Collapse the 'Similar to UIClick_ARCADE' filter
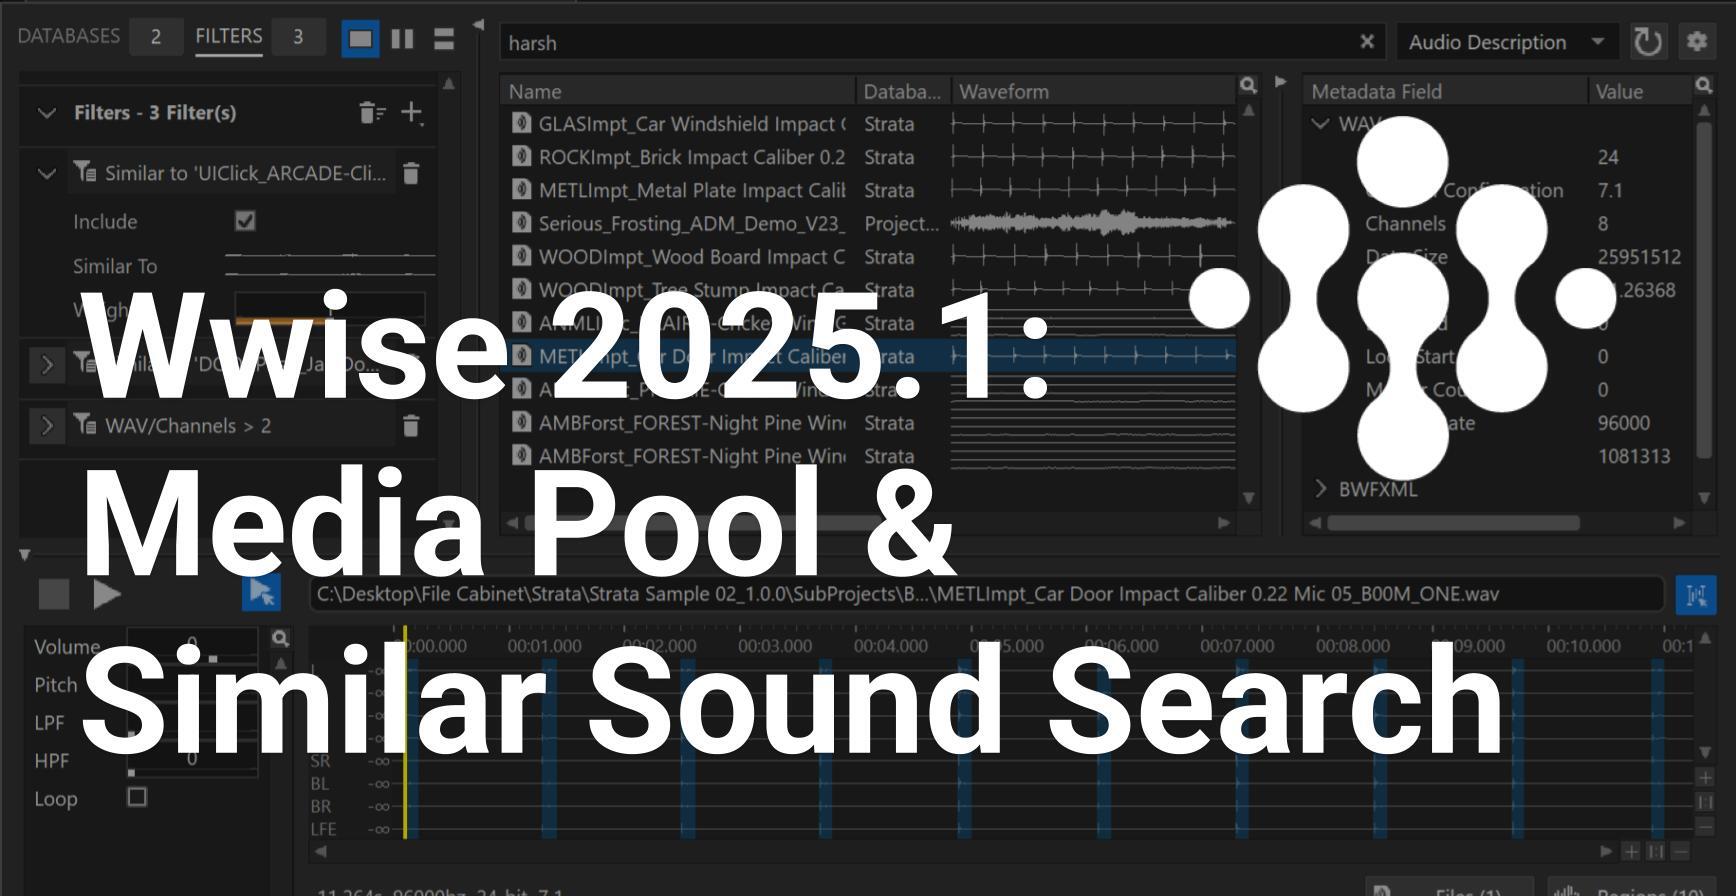 46,173
